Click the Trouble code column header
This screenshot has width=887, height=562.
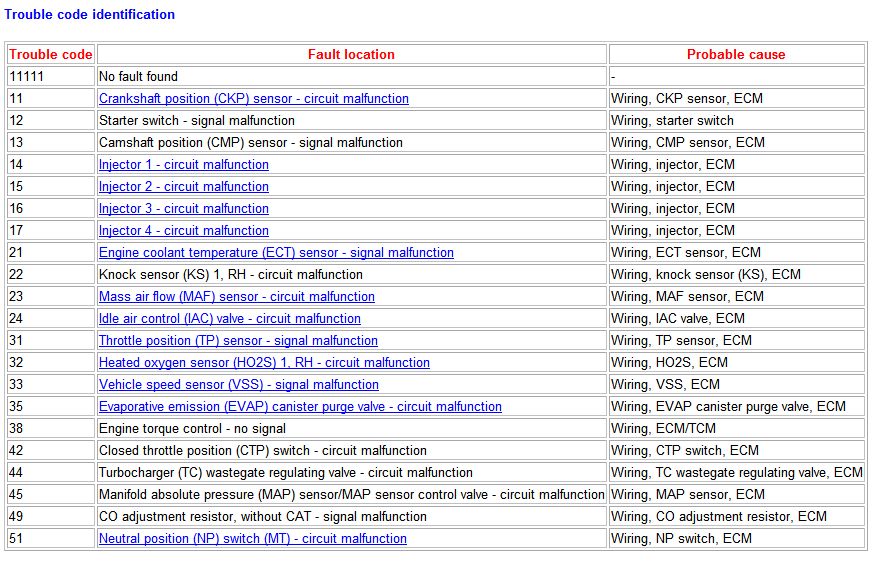pyautogui.click(x=51, y=55)
